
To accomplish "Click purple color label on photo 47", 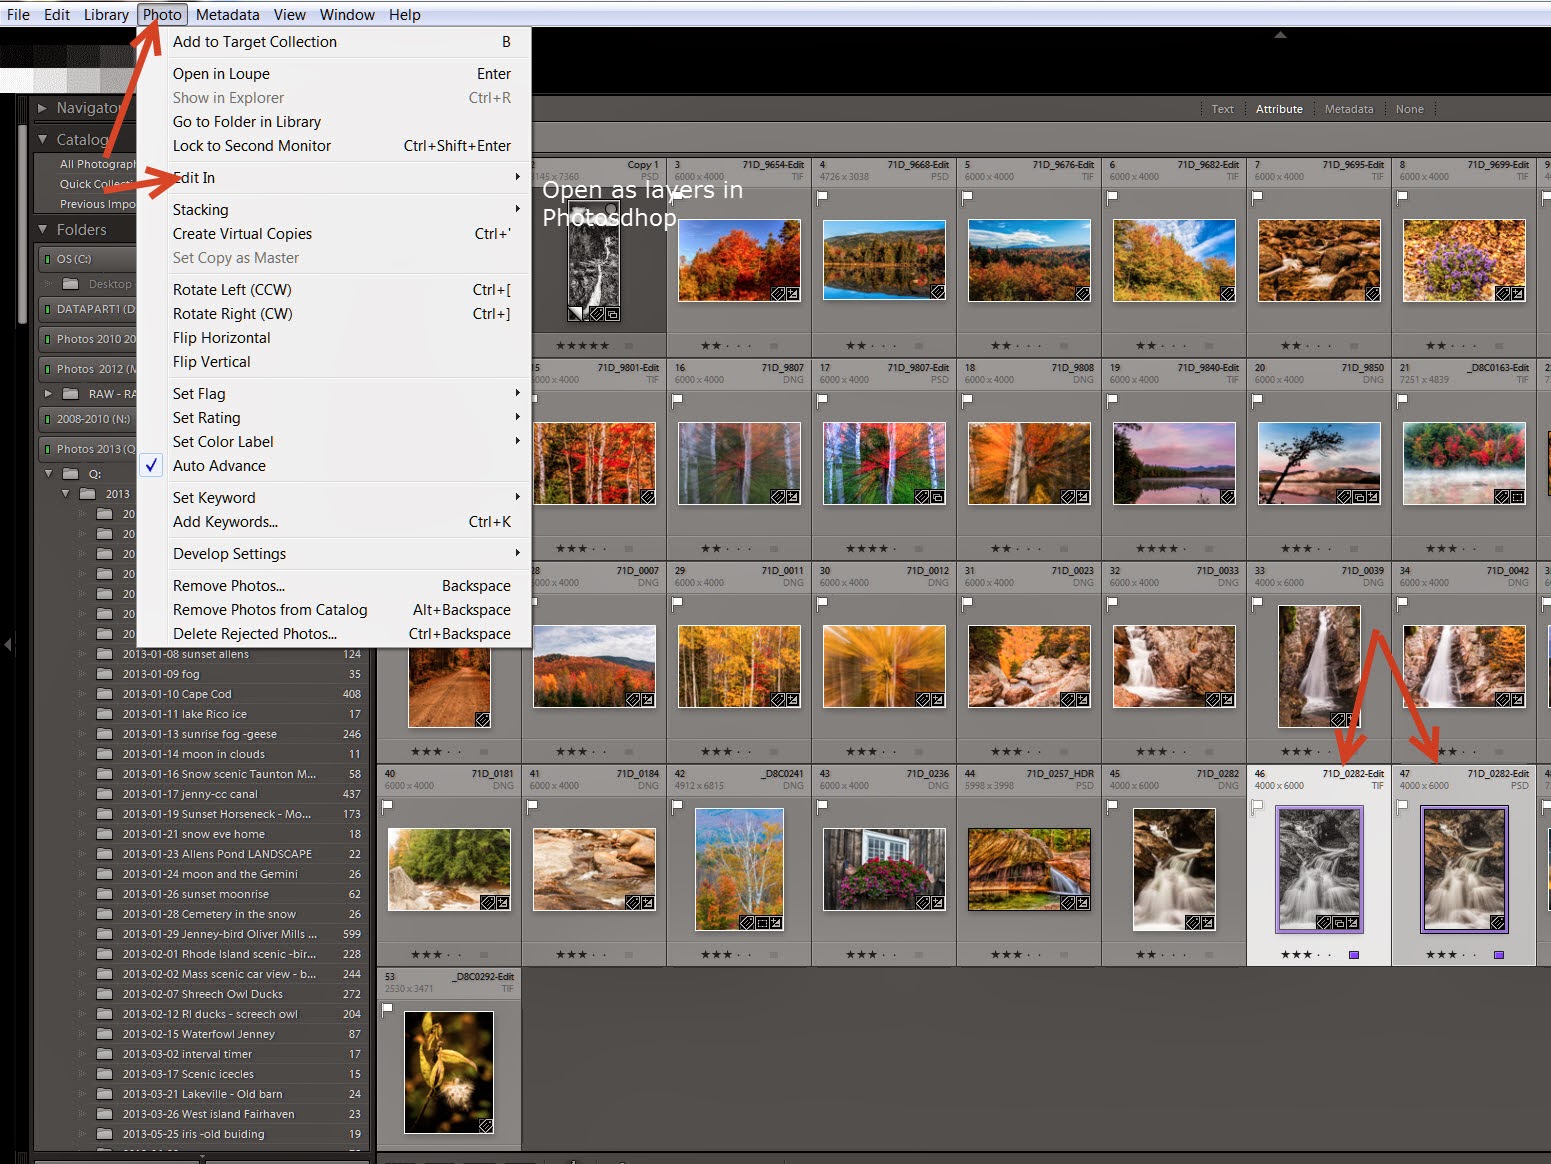I will coord(1499,955).
